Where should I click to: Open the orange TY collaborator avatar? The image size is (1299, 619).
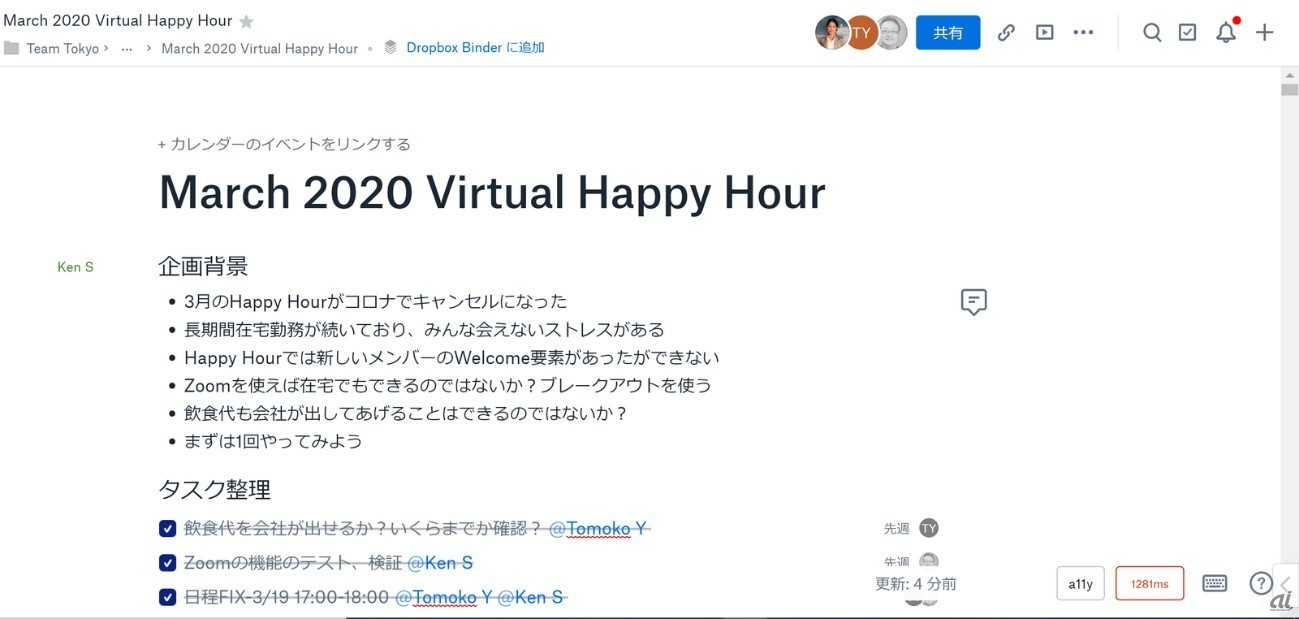pos(861,33)
